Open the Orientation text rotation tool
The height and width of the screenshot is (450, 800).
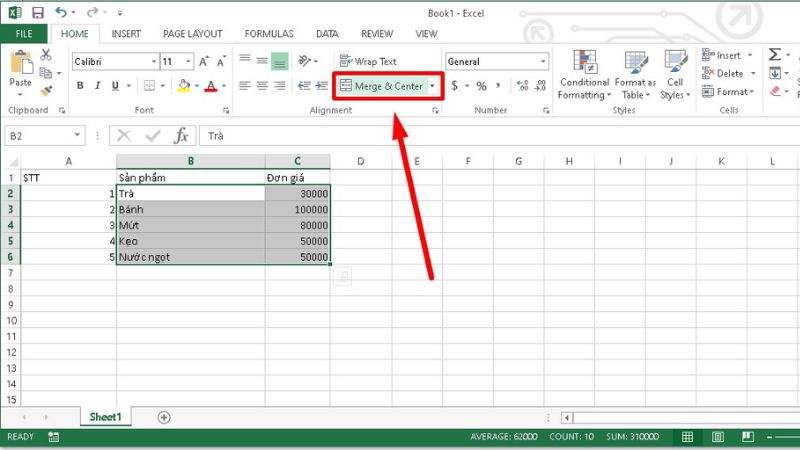[305, 61]
